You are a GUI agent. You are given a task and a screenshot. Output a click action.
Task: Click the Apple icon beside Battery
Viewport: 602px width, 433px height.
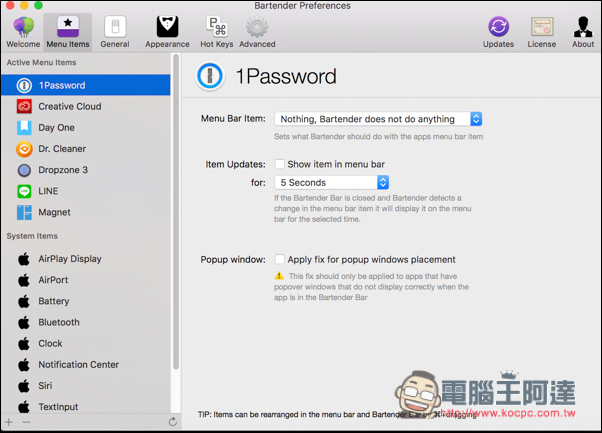click(x=24, y=301)
